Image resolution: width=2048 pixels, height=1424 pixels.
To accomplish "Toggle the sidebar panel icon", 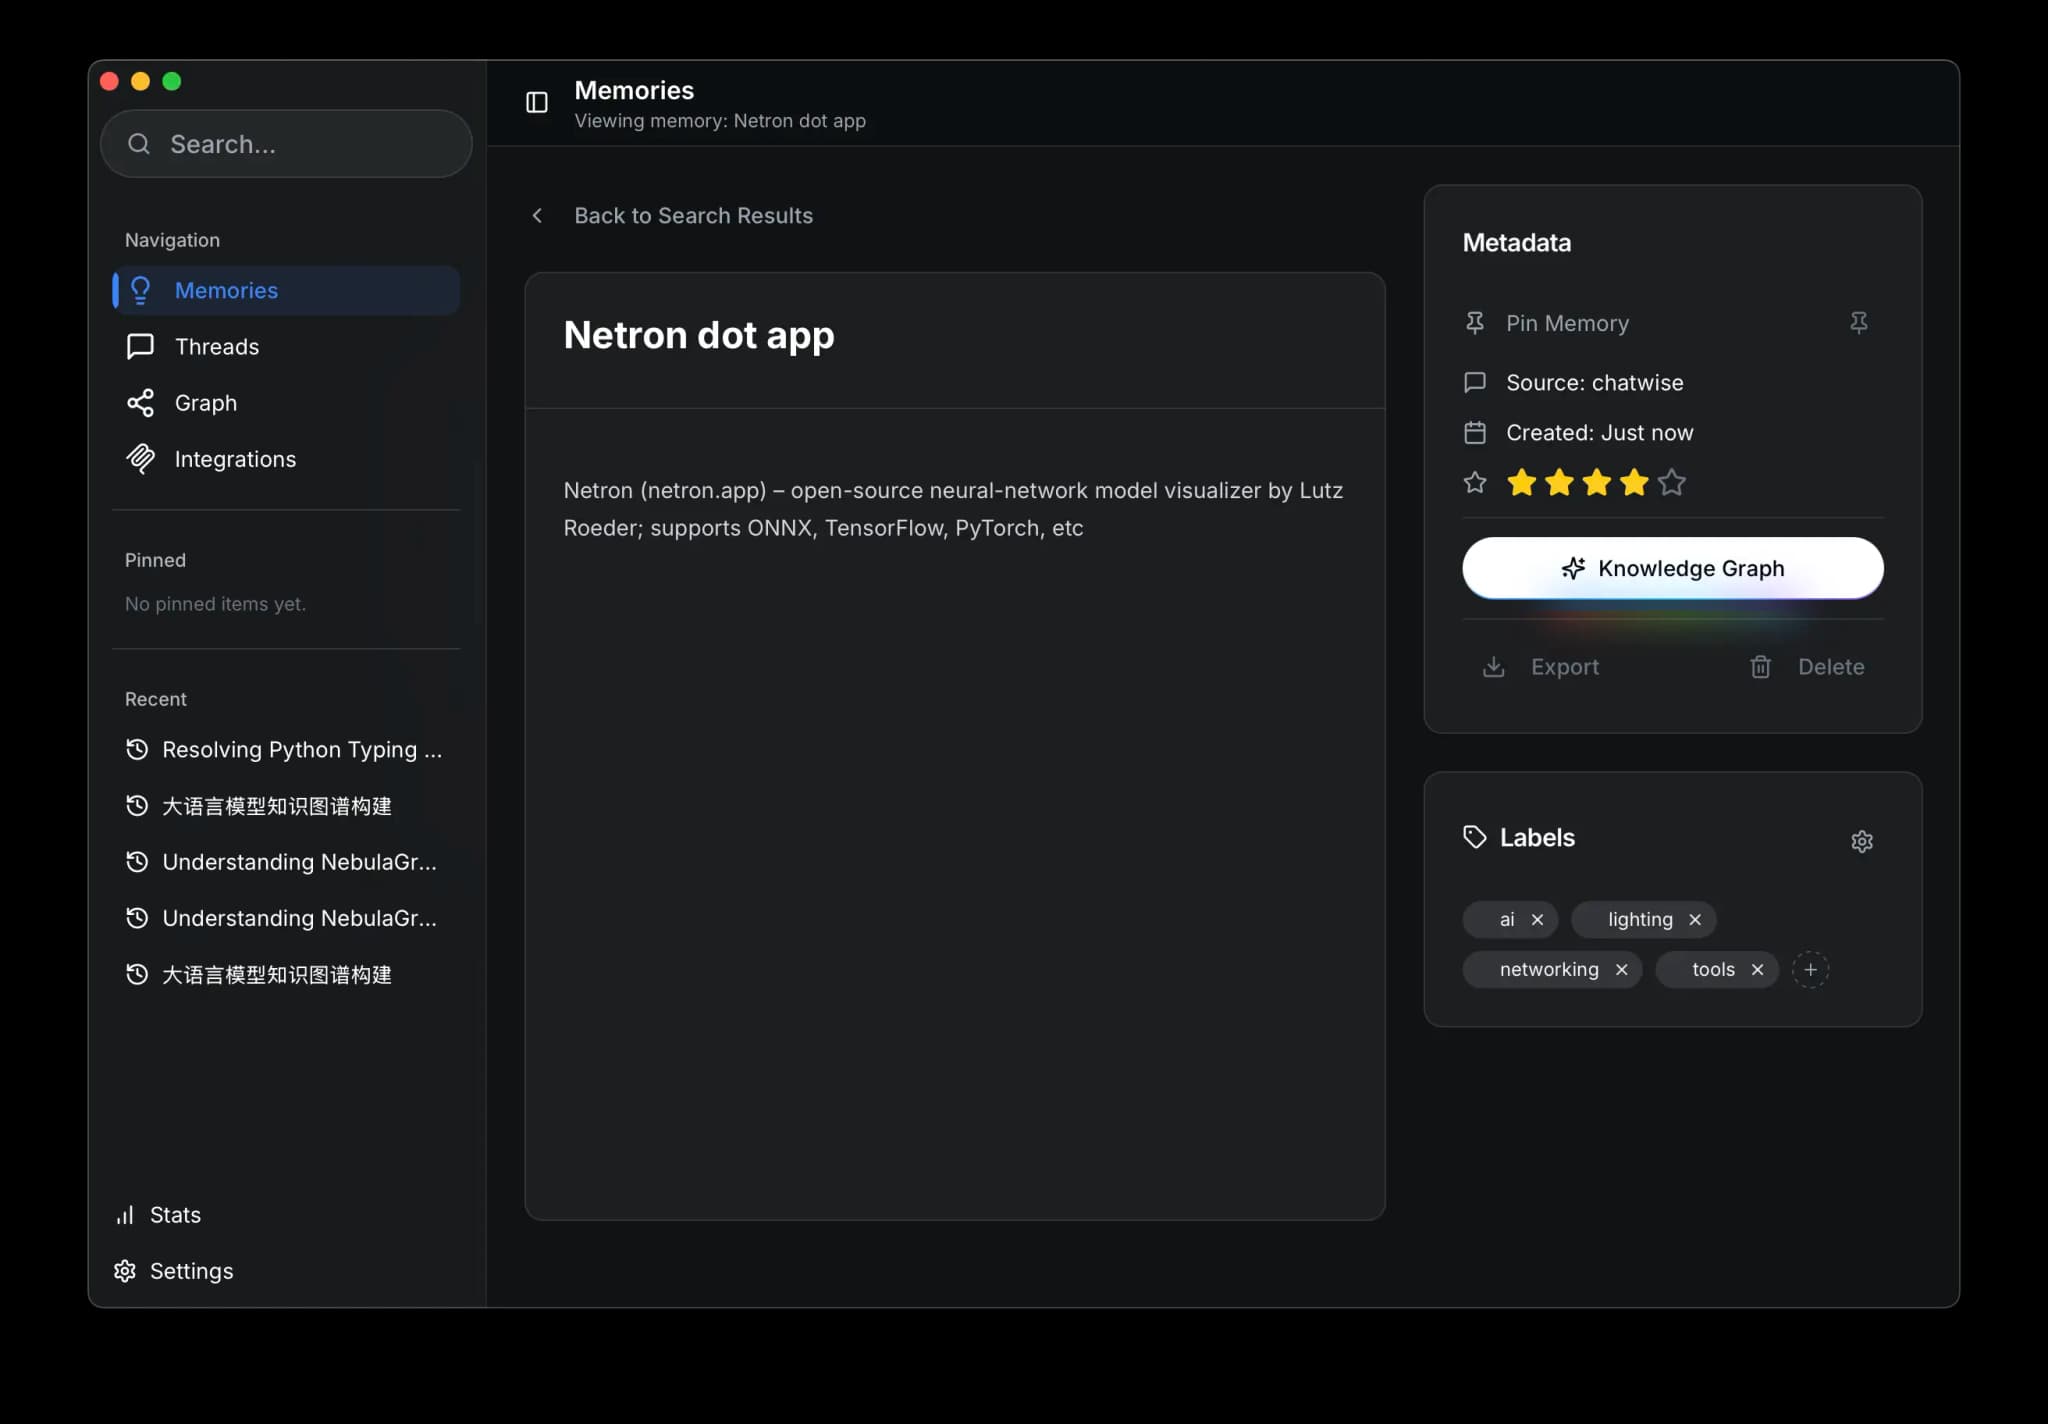I will 537,102.
